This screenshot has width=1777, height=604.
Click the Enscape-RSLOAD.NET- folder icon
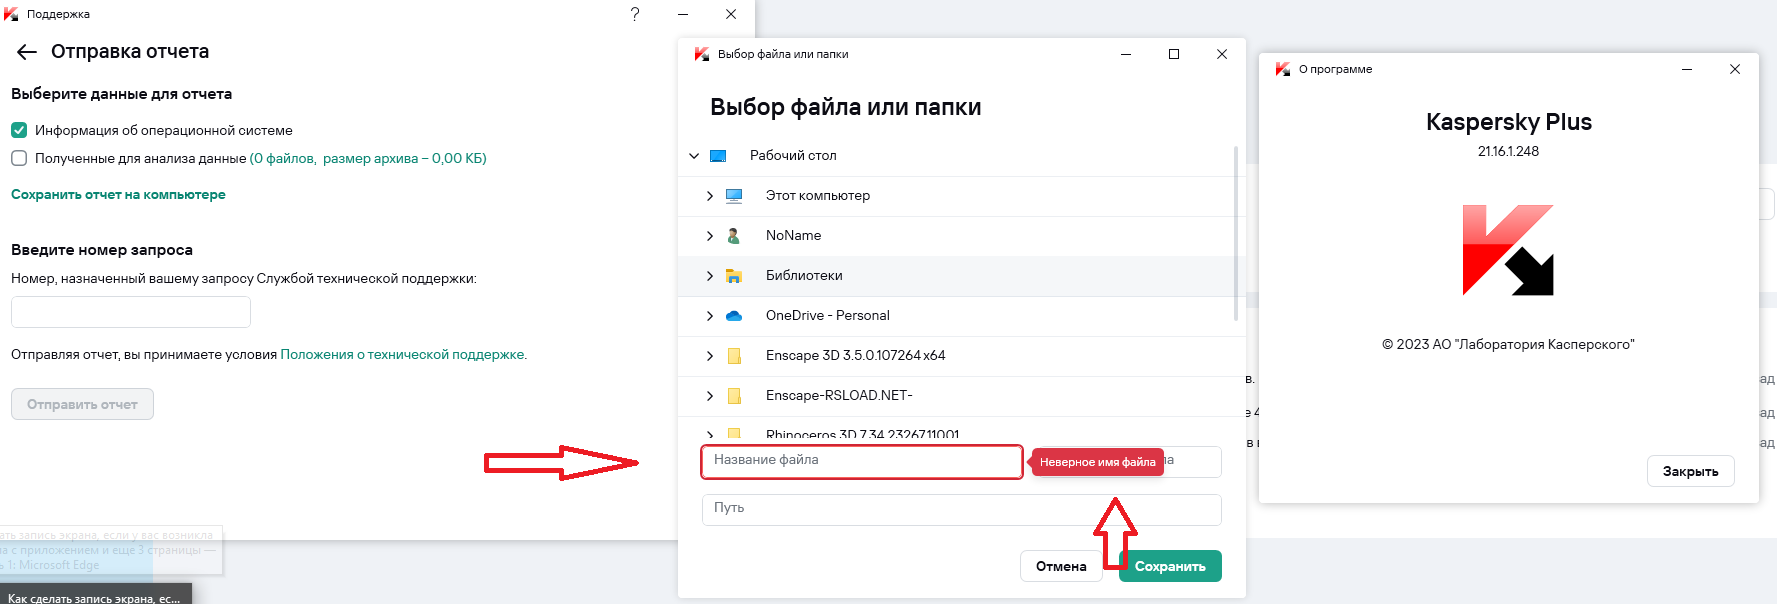coord(734,396)
